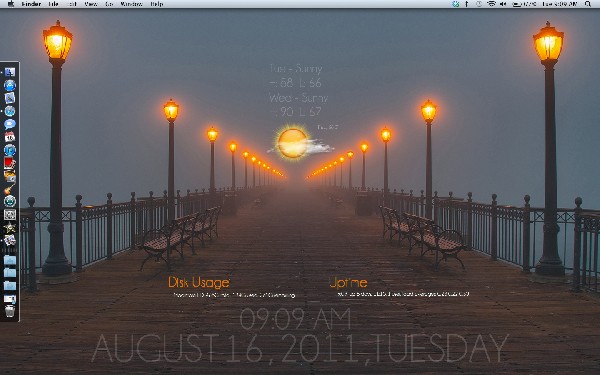The height and width of the screenshot is (375, 600).
Task: Click the 'Wed - Sunny' forecast text
Action: point(298,98)
